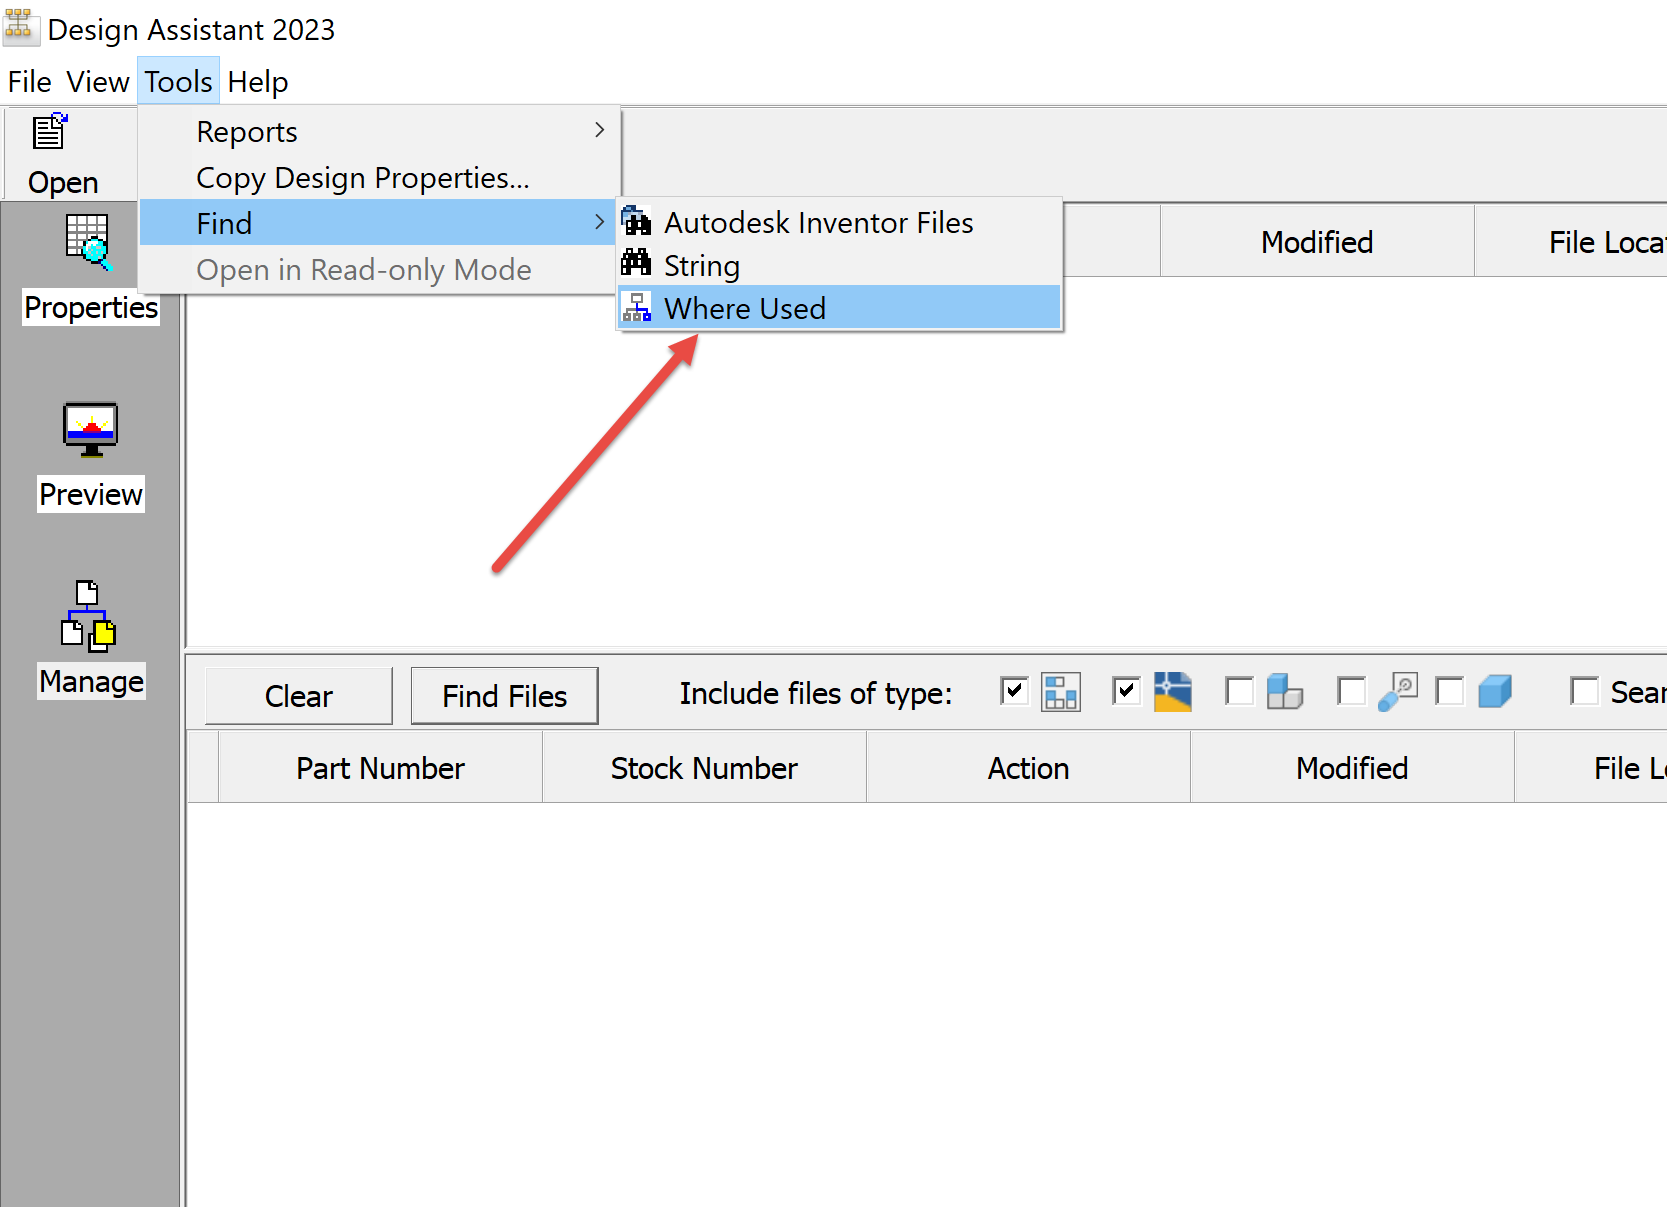The height and width of the screenshot is (1207, 1667).
Task: Uncheck the drawing files checkbox
Action: click(x=1126, y=690)
